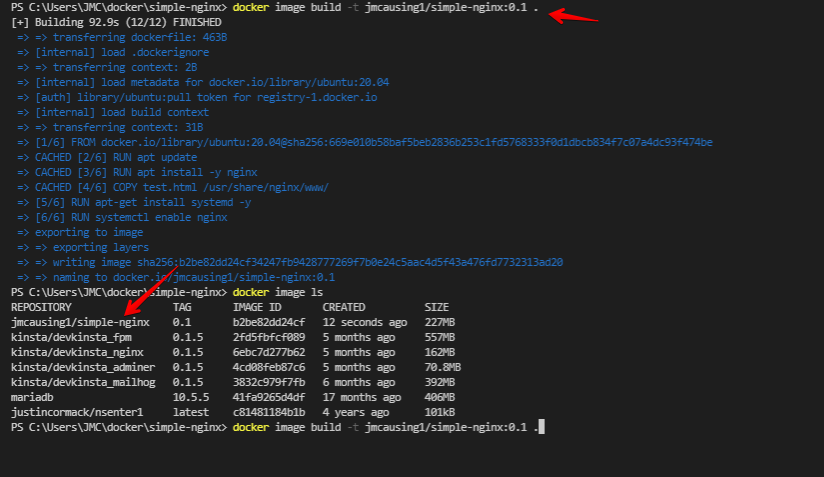Click the TAG column header

(182, 307)
